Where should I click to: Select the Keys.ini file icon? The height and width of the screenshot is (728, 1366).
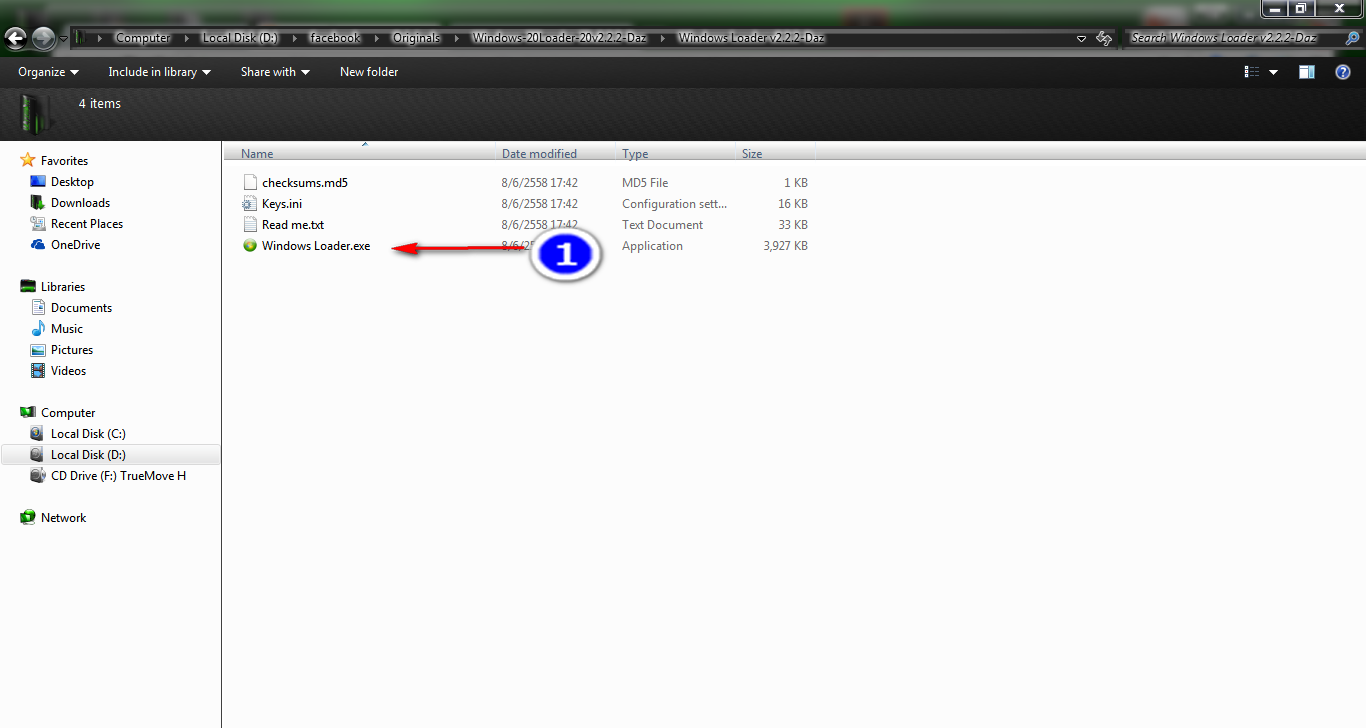click(250, 204)
